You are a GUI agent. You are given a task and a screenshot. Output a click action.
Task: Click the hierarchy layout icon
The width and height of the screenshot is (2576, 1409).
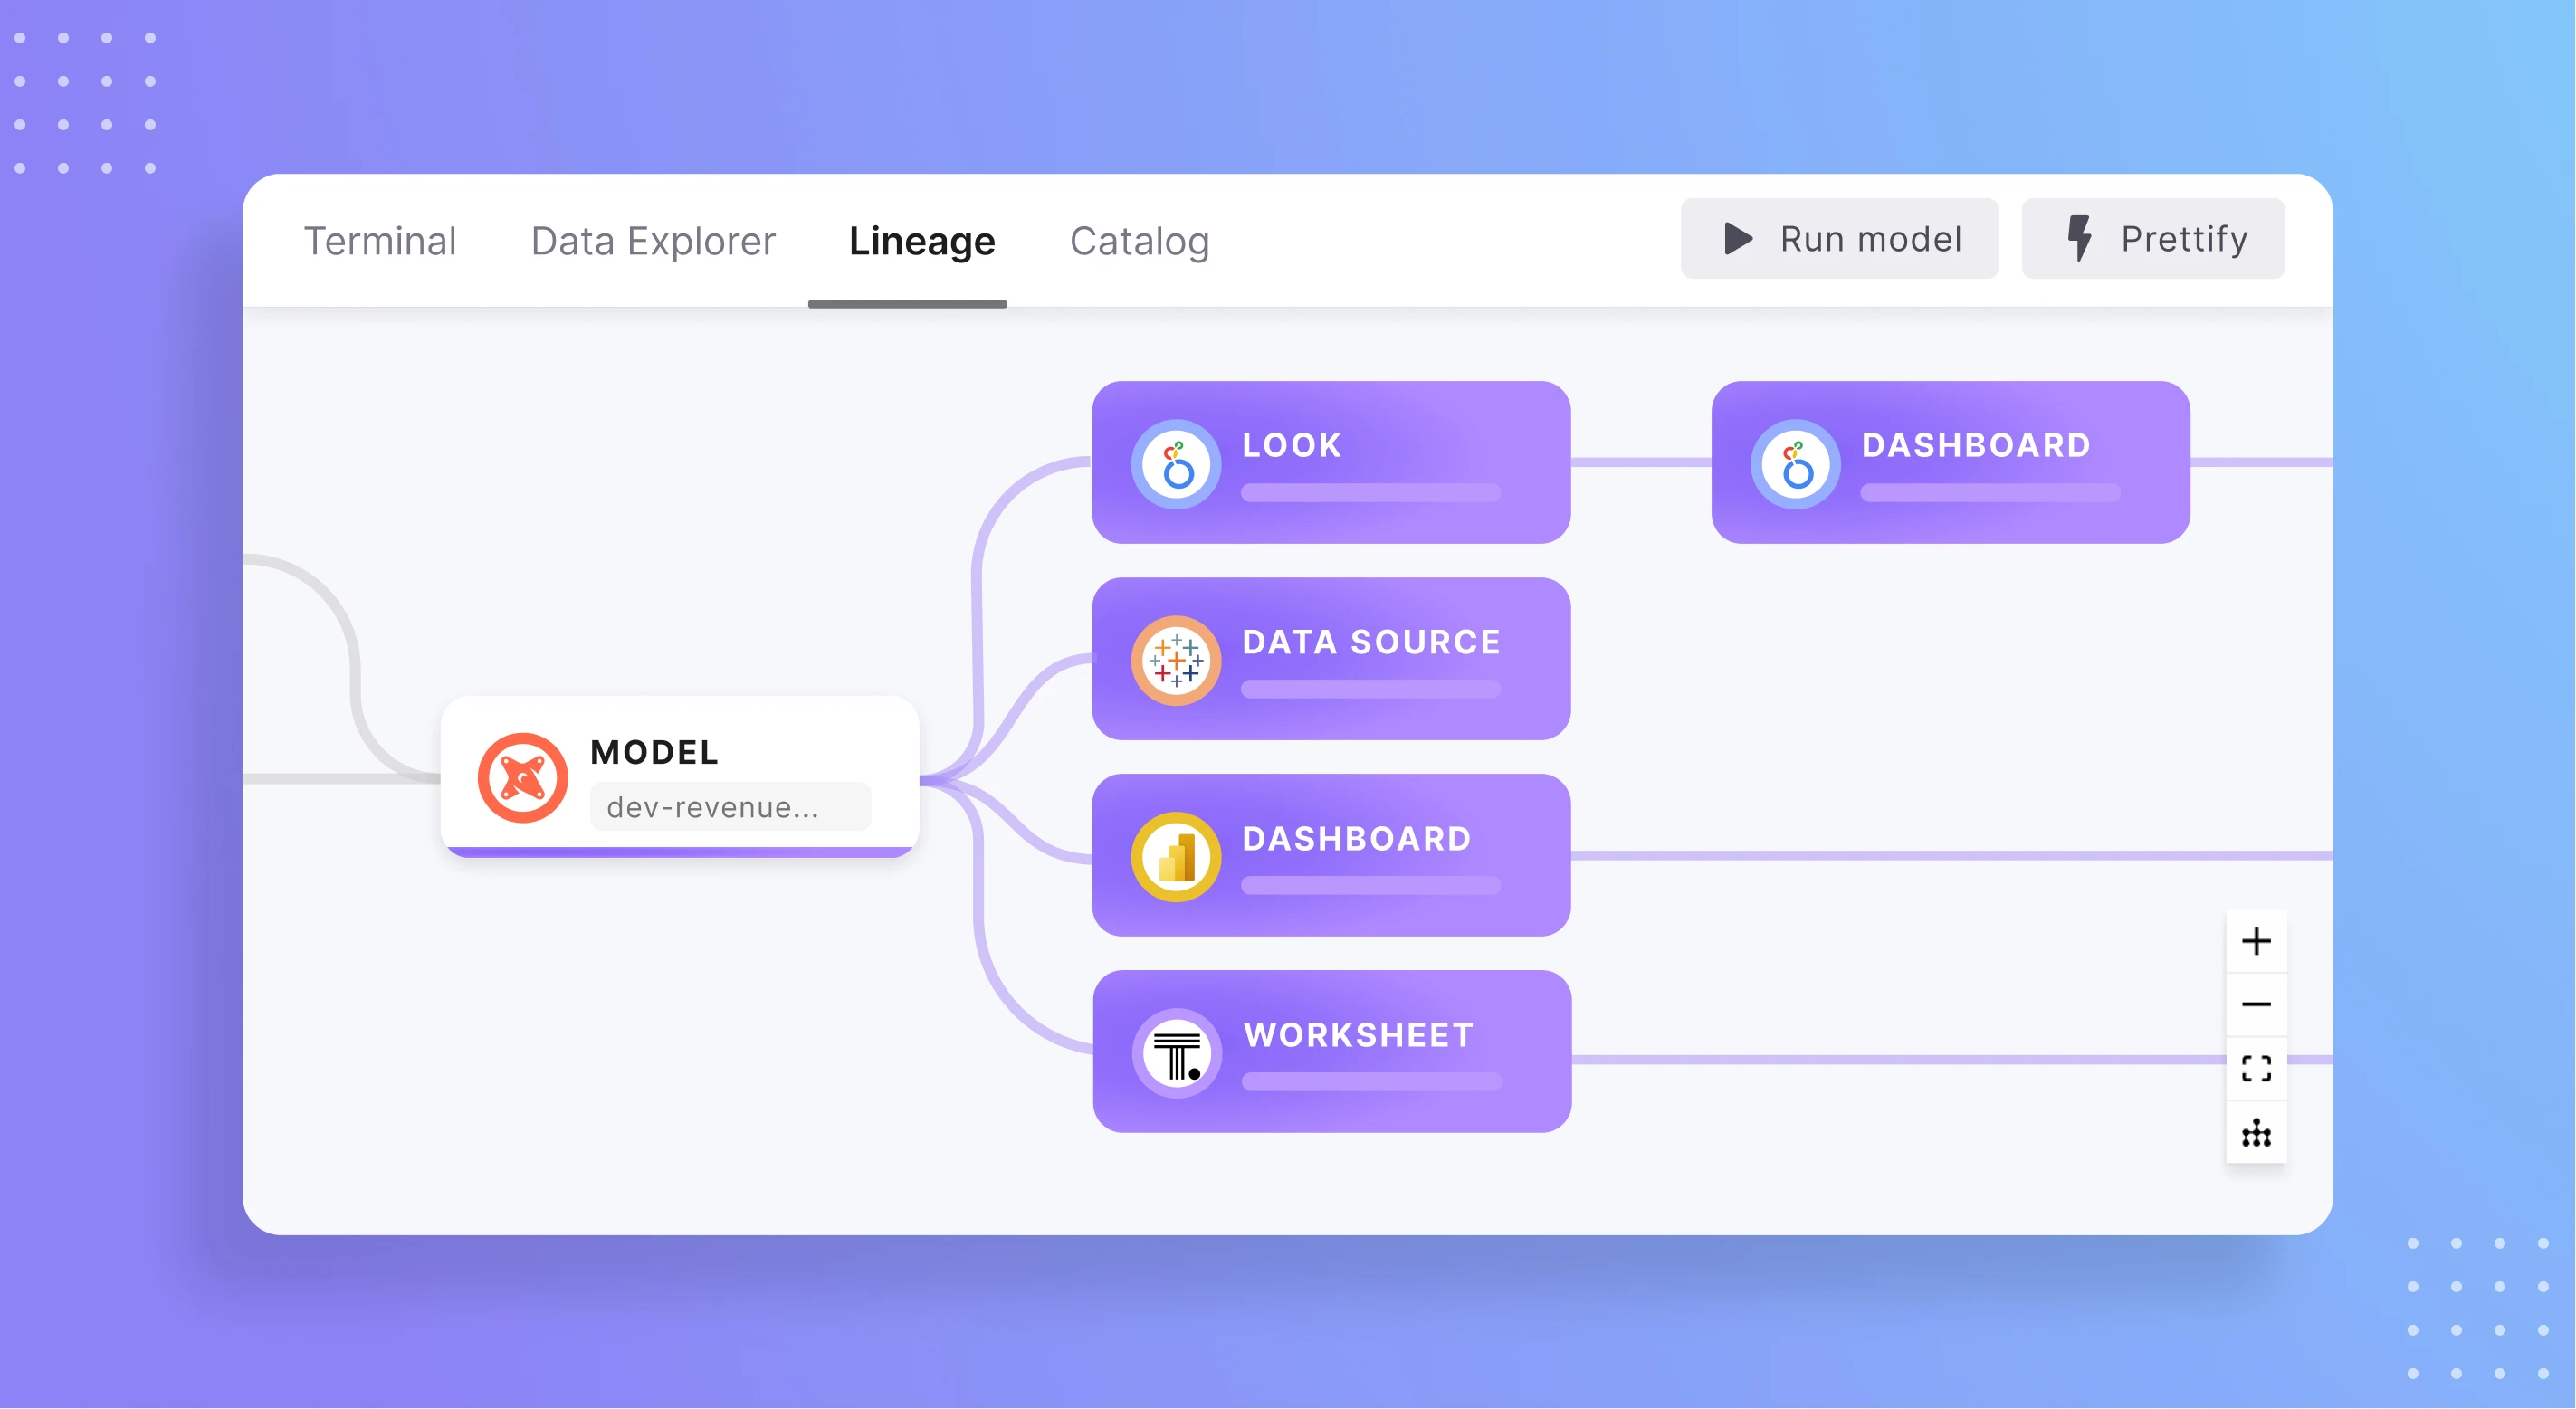tap(2256, 1133)
